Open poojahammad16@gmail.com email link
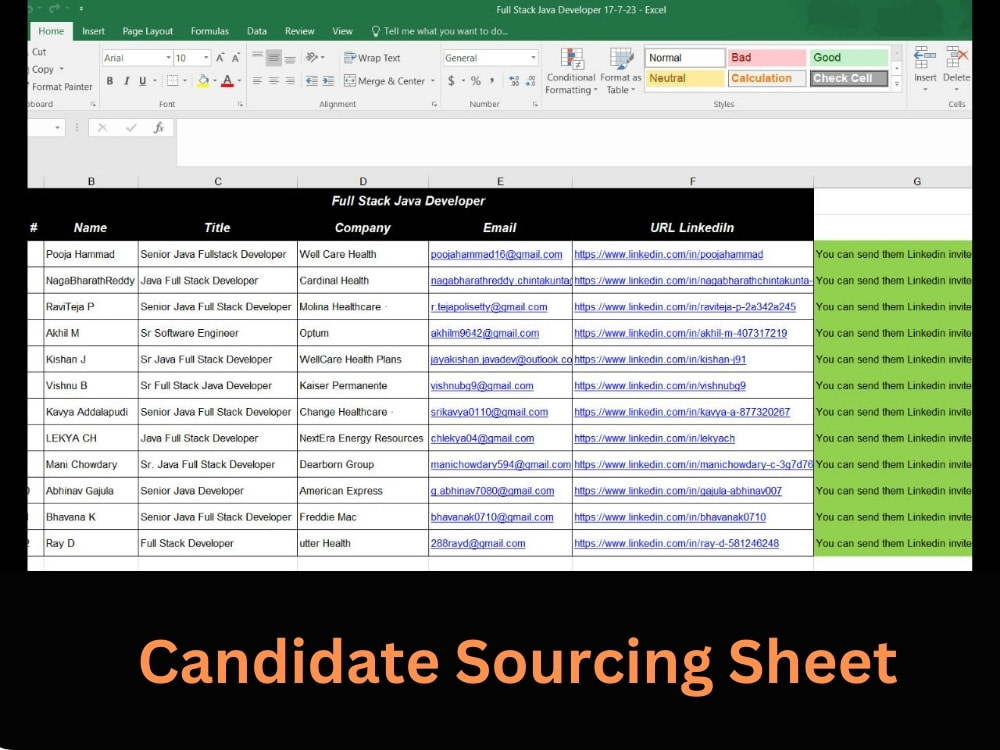Image resolution: width=1000 pixels, height=750 pixels. tap(496, 254)
